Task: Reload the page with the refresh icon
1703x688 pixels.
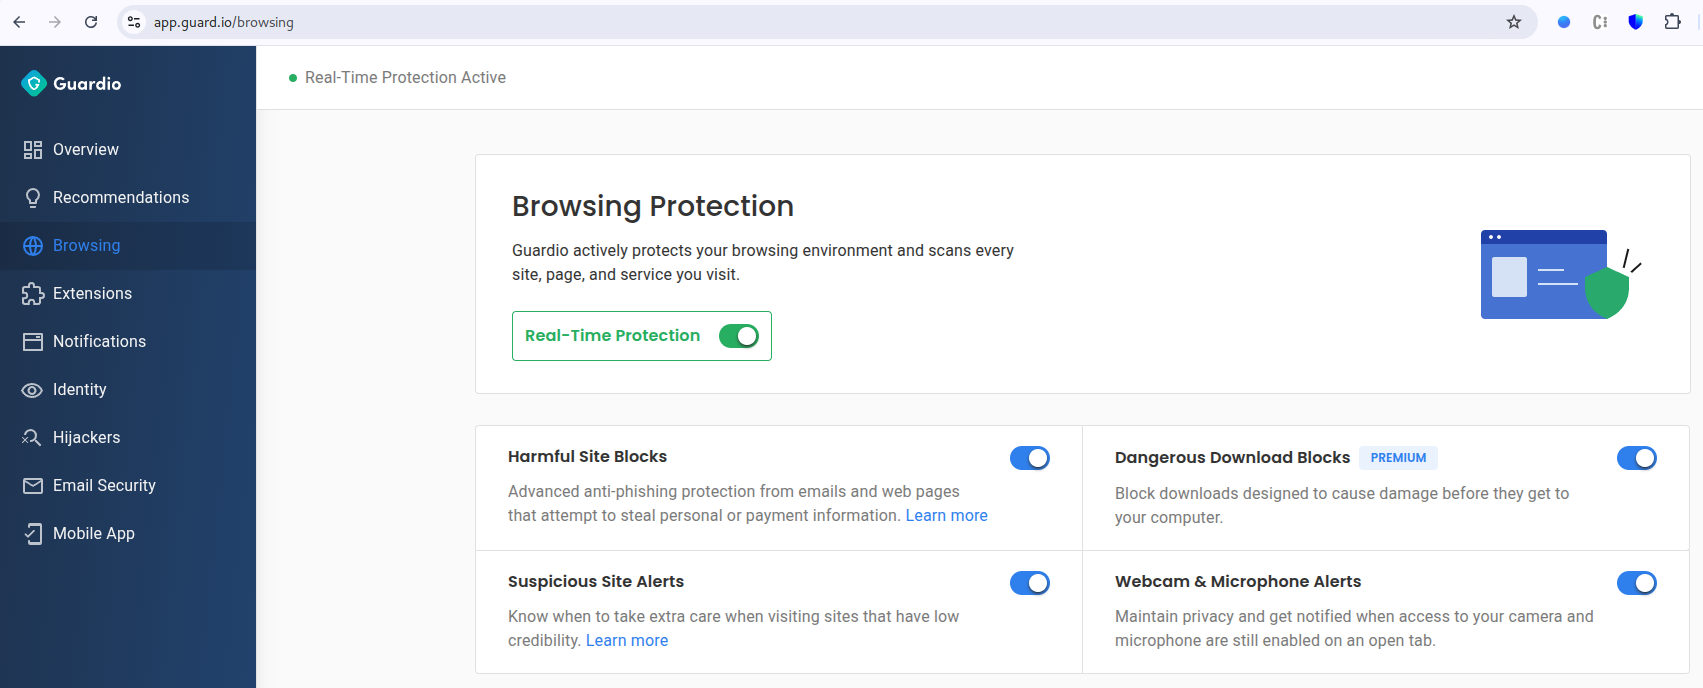Action: tap(91, 22)
